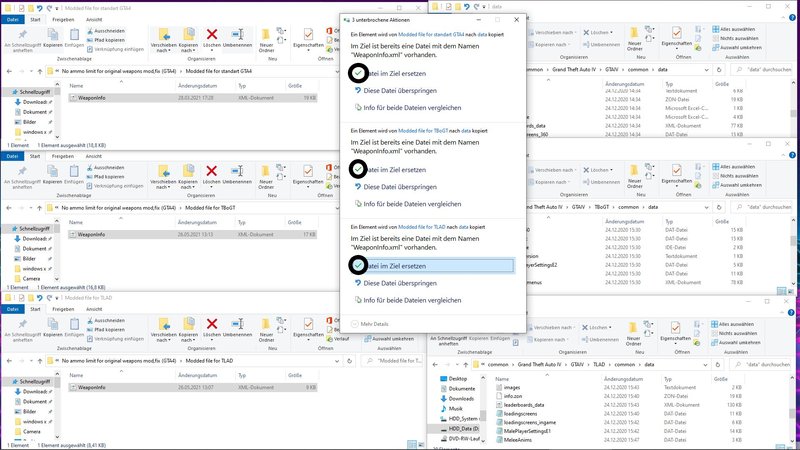Click Löschen icon in TBoGT mod window
Viewport: 800px width, 450px height.
click(212, 171)
